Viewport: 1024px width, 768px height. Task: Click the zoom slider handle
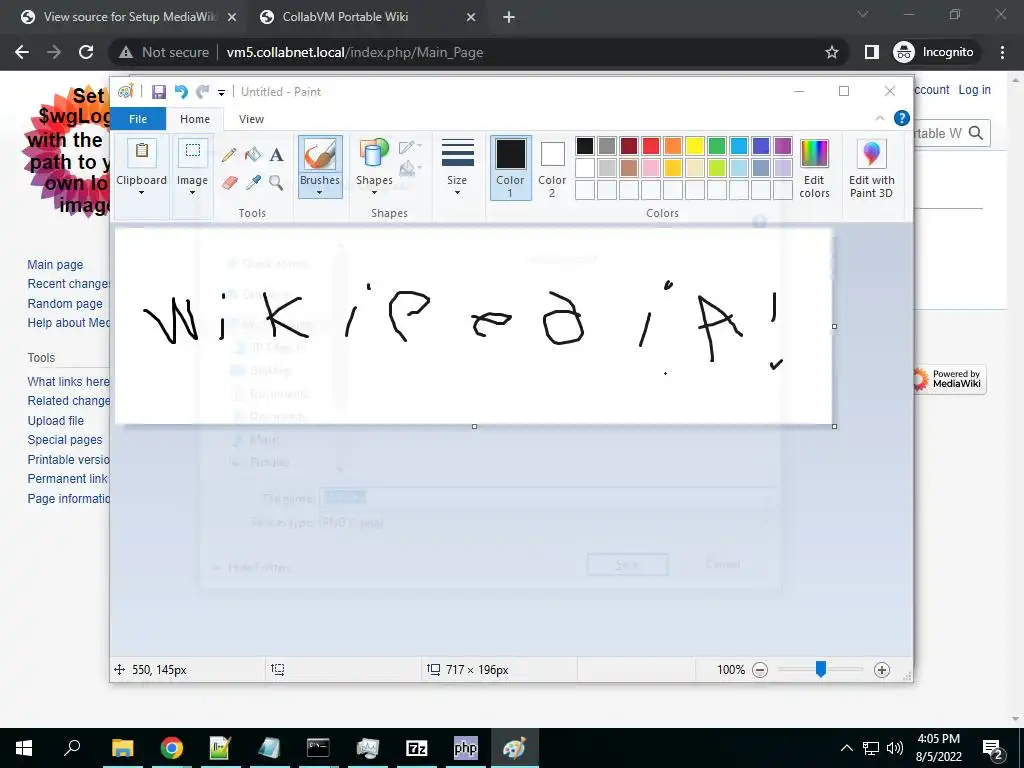(x=820, y=669)
